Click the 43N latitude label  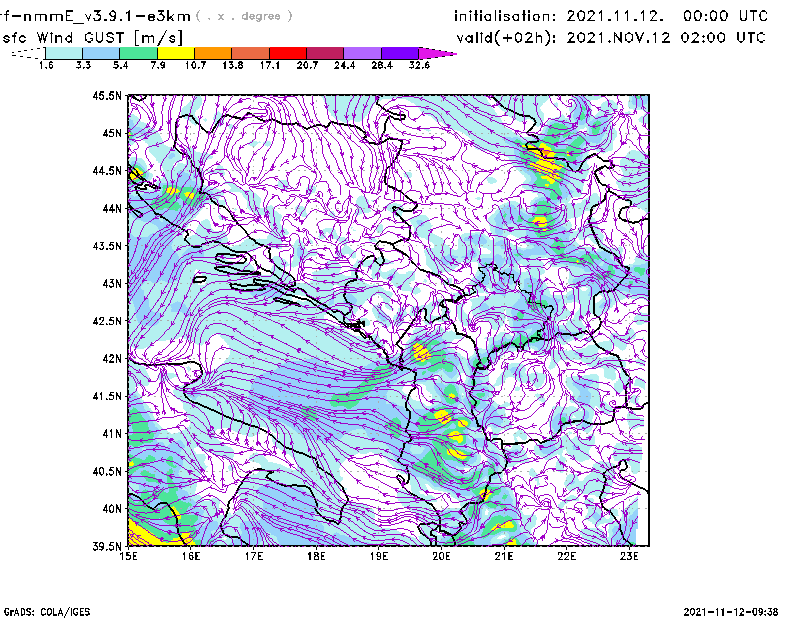[112, 283]
